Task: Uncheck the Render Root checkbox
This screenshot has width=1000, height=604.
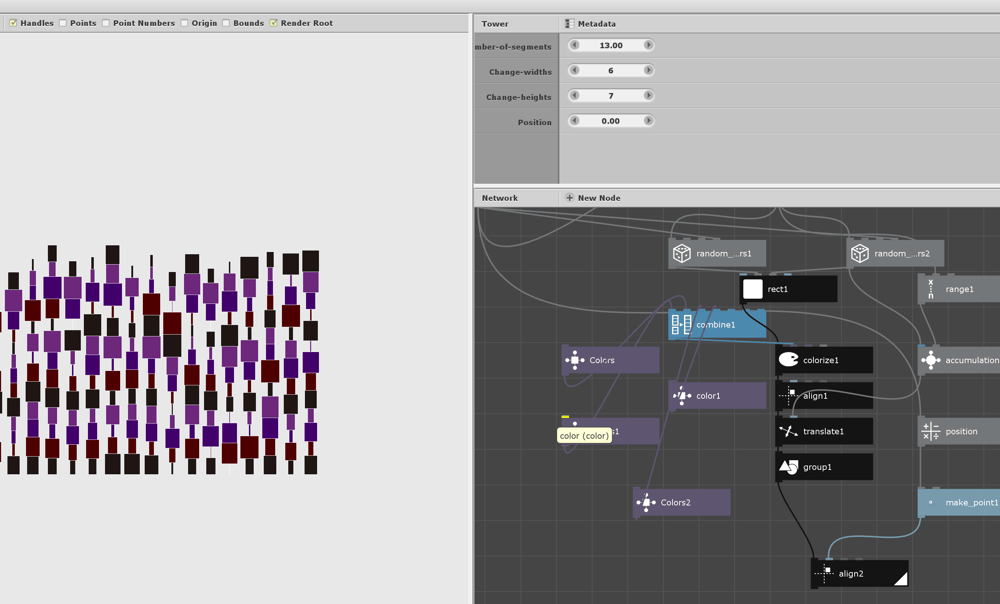Action: (x=274, y=23)
